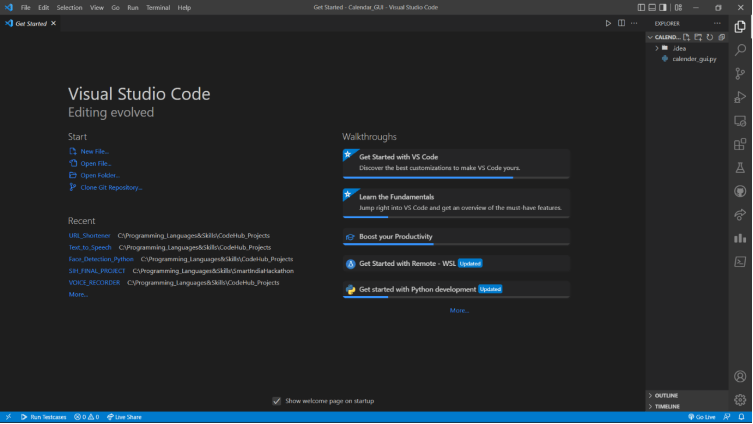
Task: Open Get Started with VS Code walkthrough
Action: (456, 164)
